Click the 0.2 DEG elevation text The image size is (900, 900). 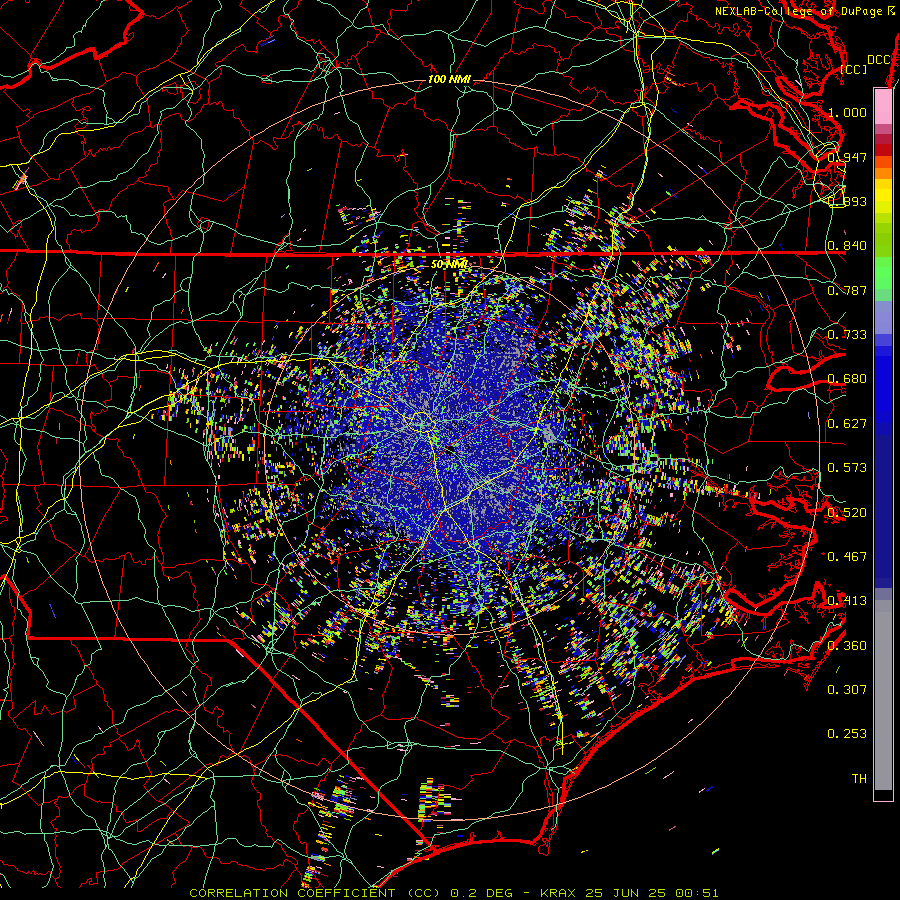tap(480, 893)
